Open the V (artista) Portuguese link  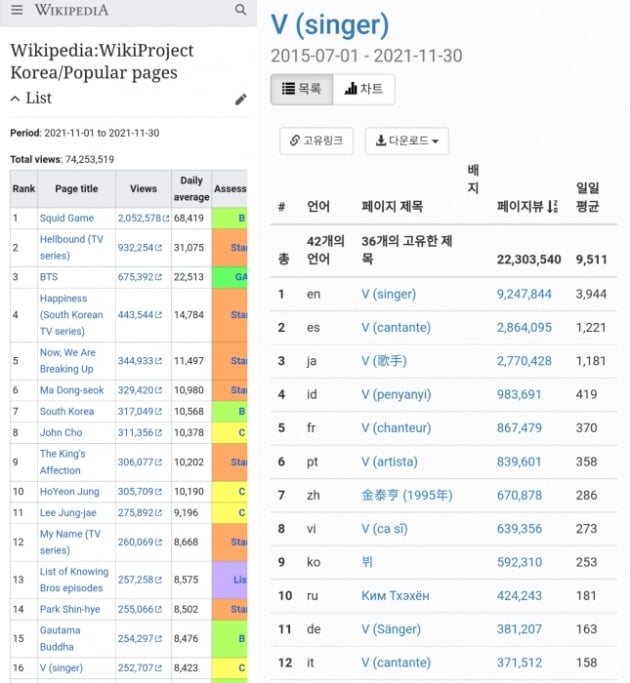[390, 461]
